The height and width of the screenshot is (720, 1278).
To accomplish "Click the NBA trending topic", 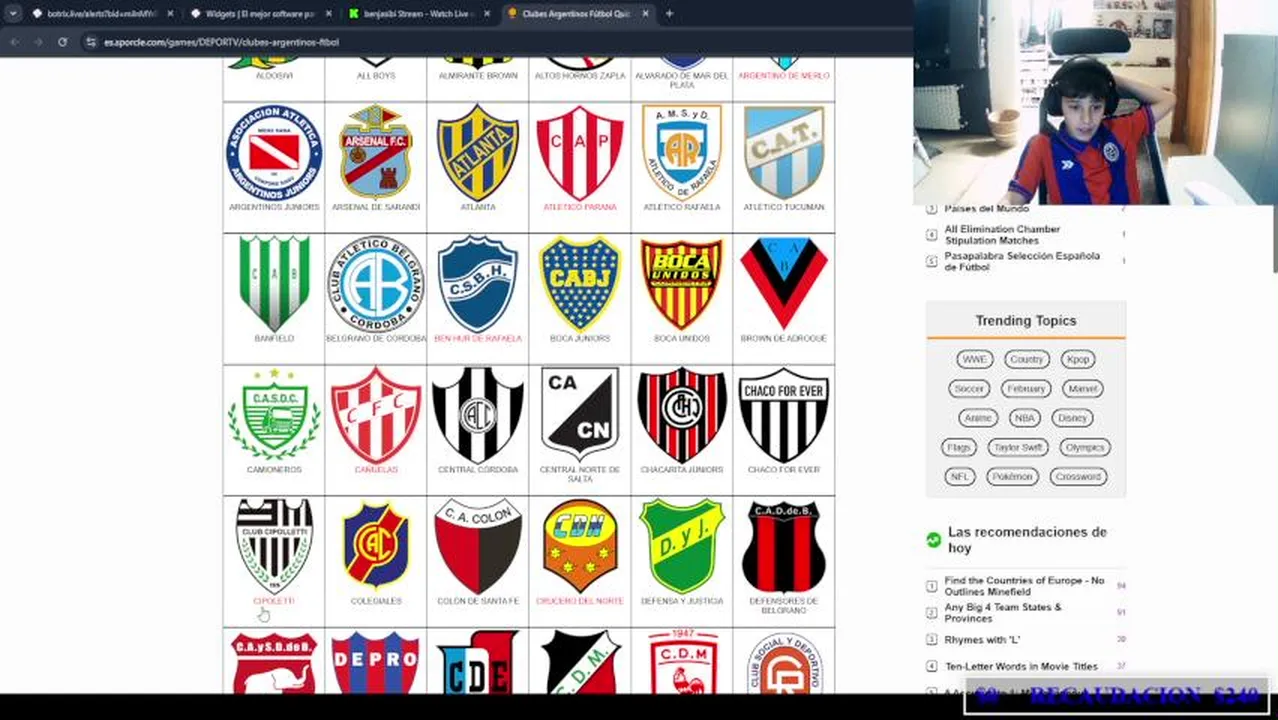I will (x=1023, y=418).
